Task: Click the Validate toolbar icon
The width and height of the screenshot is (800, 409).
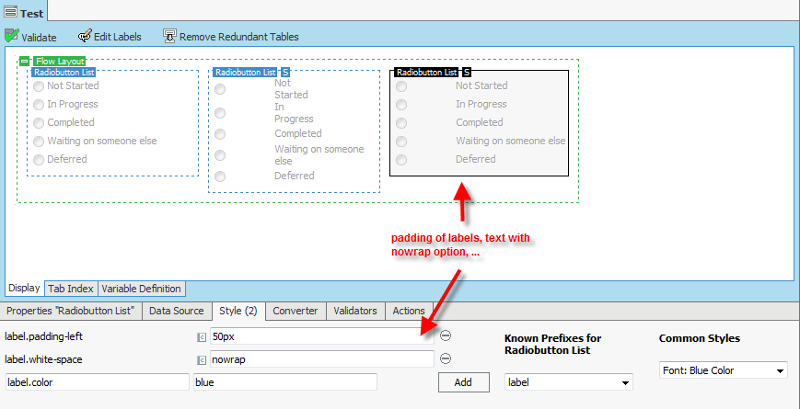Action: tap(11, 36)
